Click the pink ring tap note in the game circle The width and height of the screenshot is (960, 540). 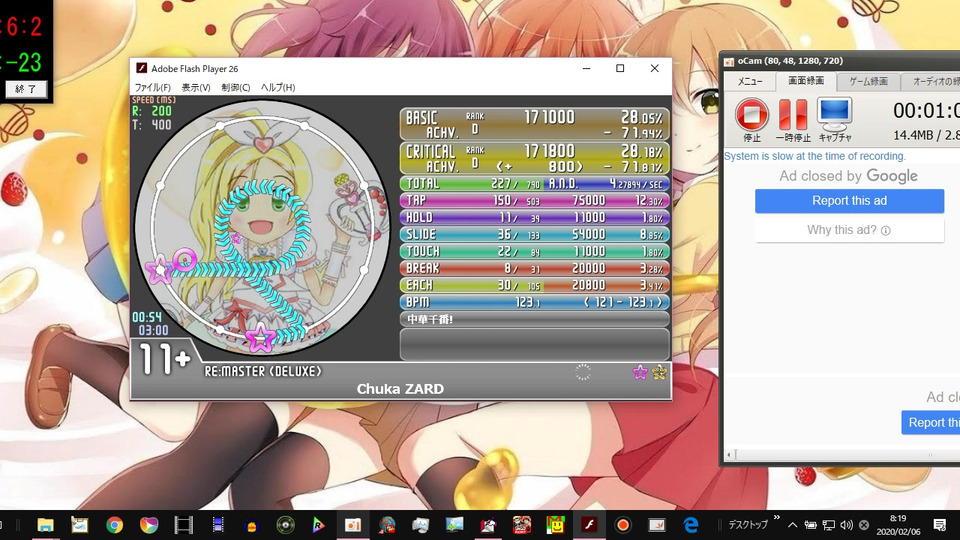point(184,261)
